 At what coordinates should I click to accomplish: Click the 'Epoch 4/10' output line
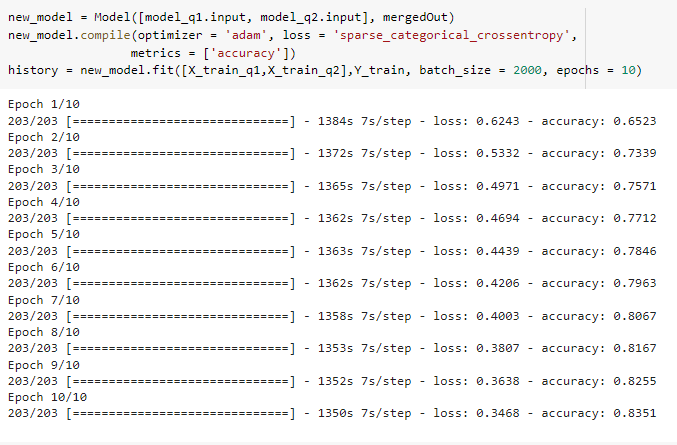pos(44,202)
